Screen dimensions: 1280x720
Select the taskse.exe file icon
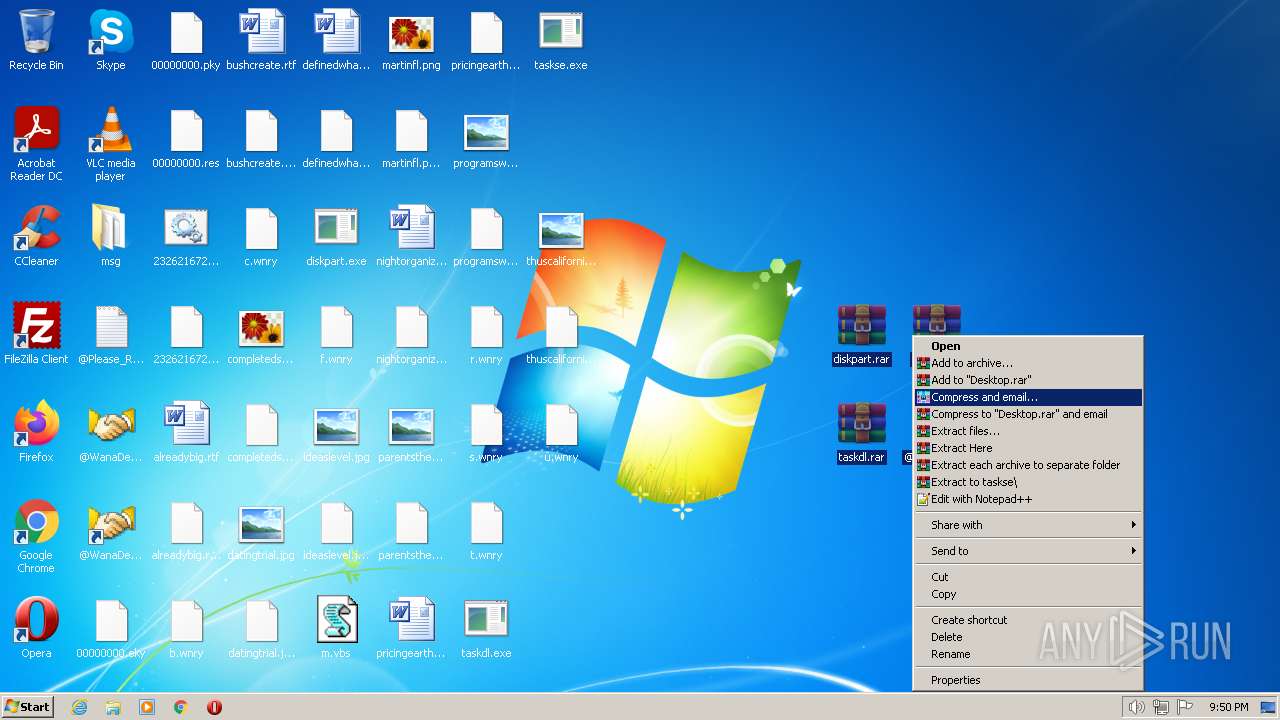point(561,40)
